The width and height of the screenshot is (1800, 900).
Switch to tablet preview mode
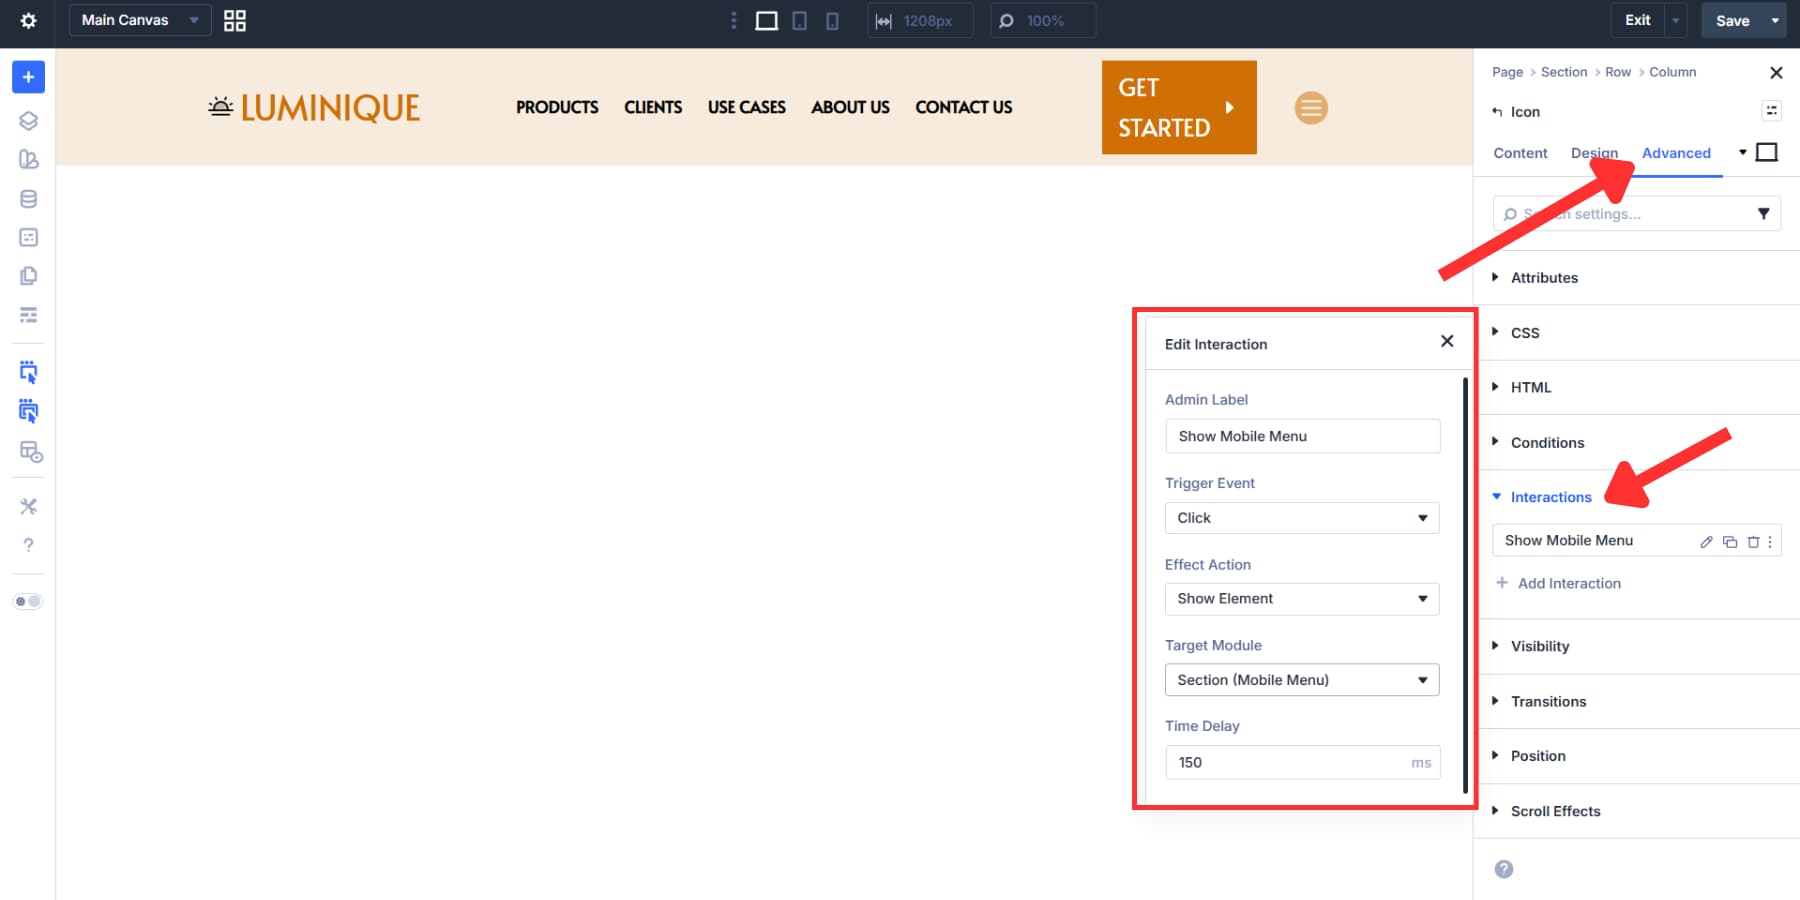point(799,20)
